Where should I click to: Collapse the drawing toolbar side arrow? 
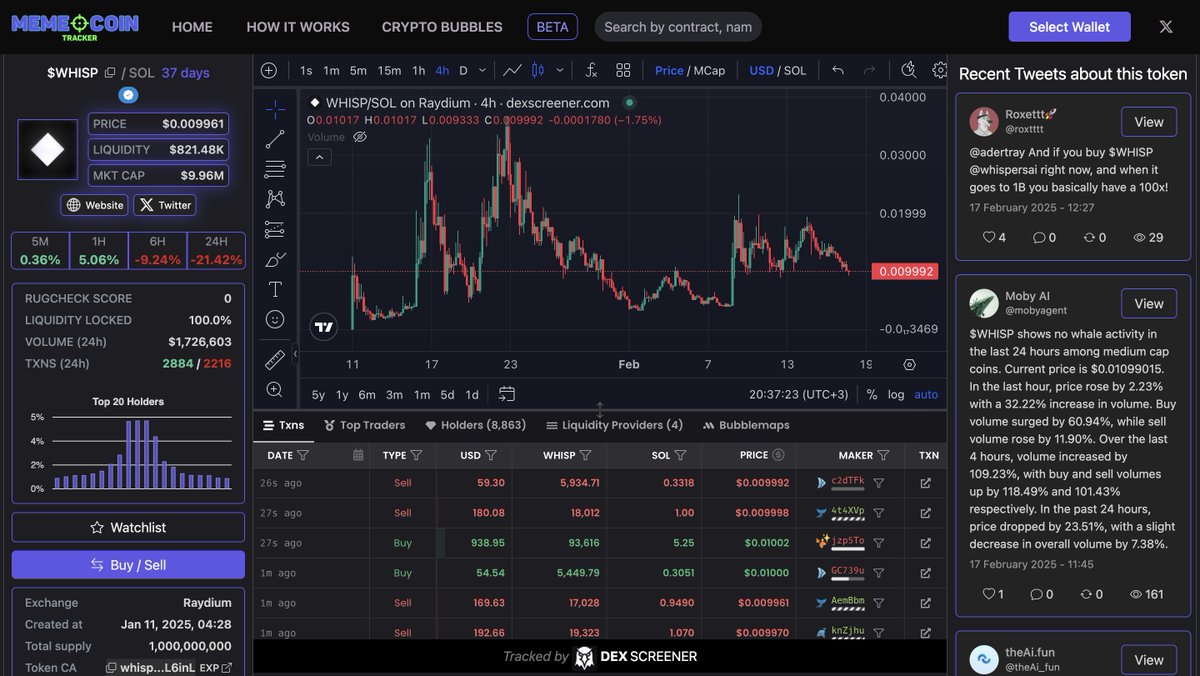tap(295, 353)
